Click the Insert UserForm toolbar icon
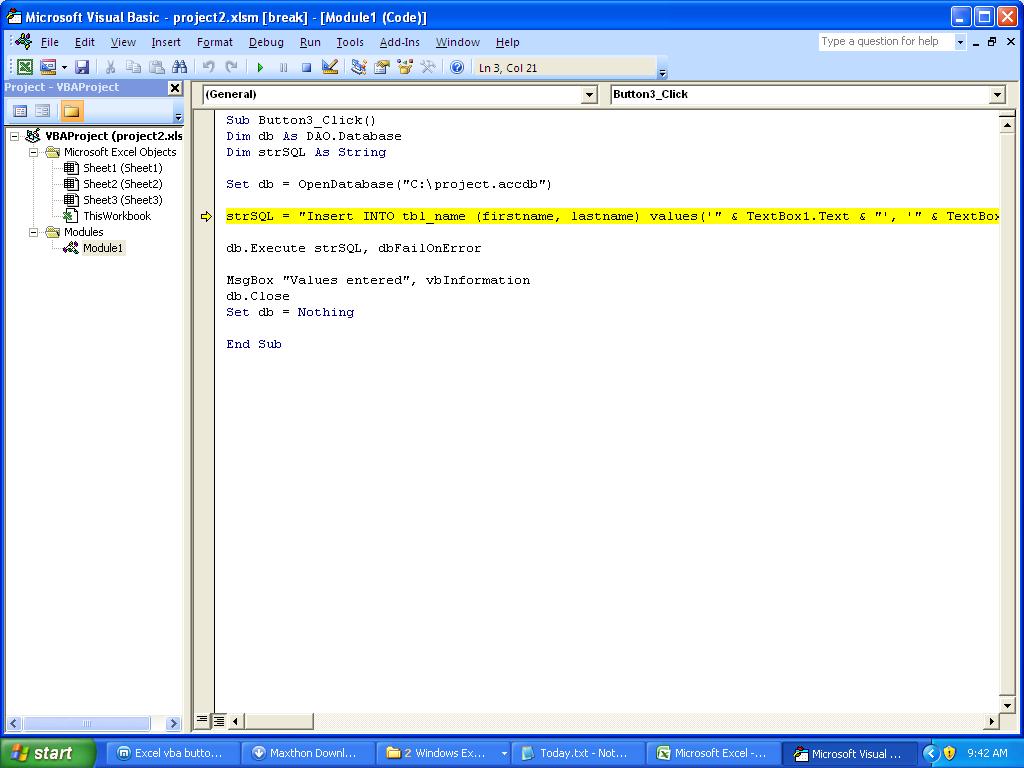This screenshot has width=1024, height=768. (x=48, y=67)
